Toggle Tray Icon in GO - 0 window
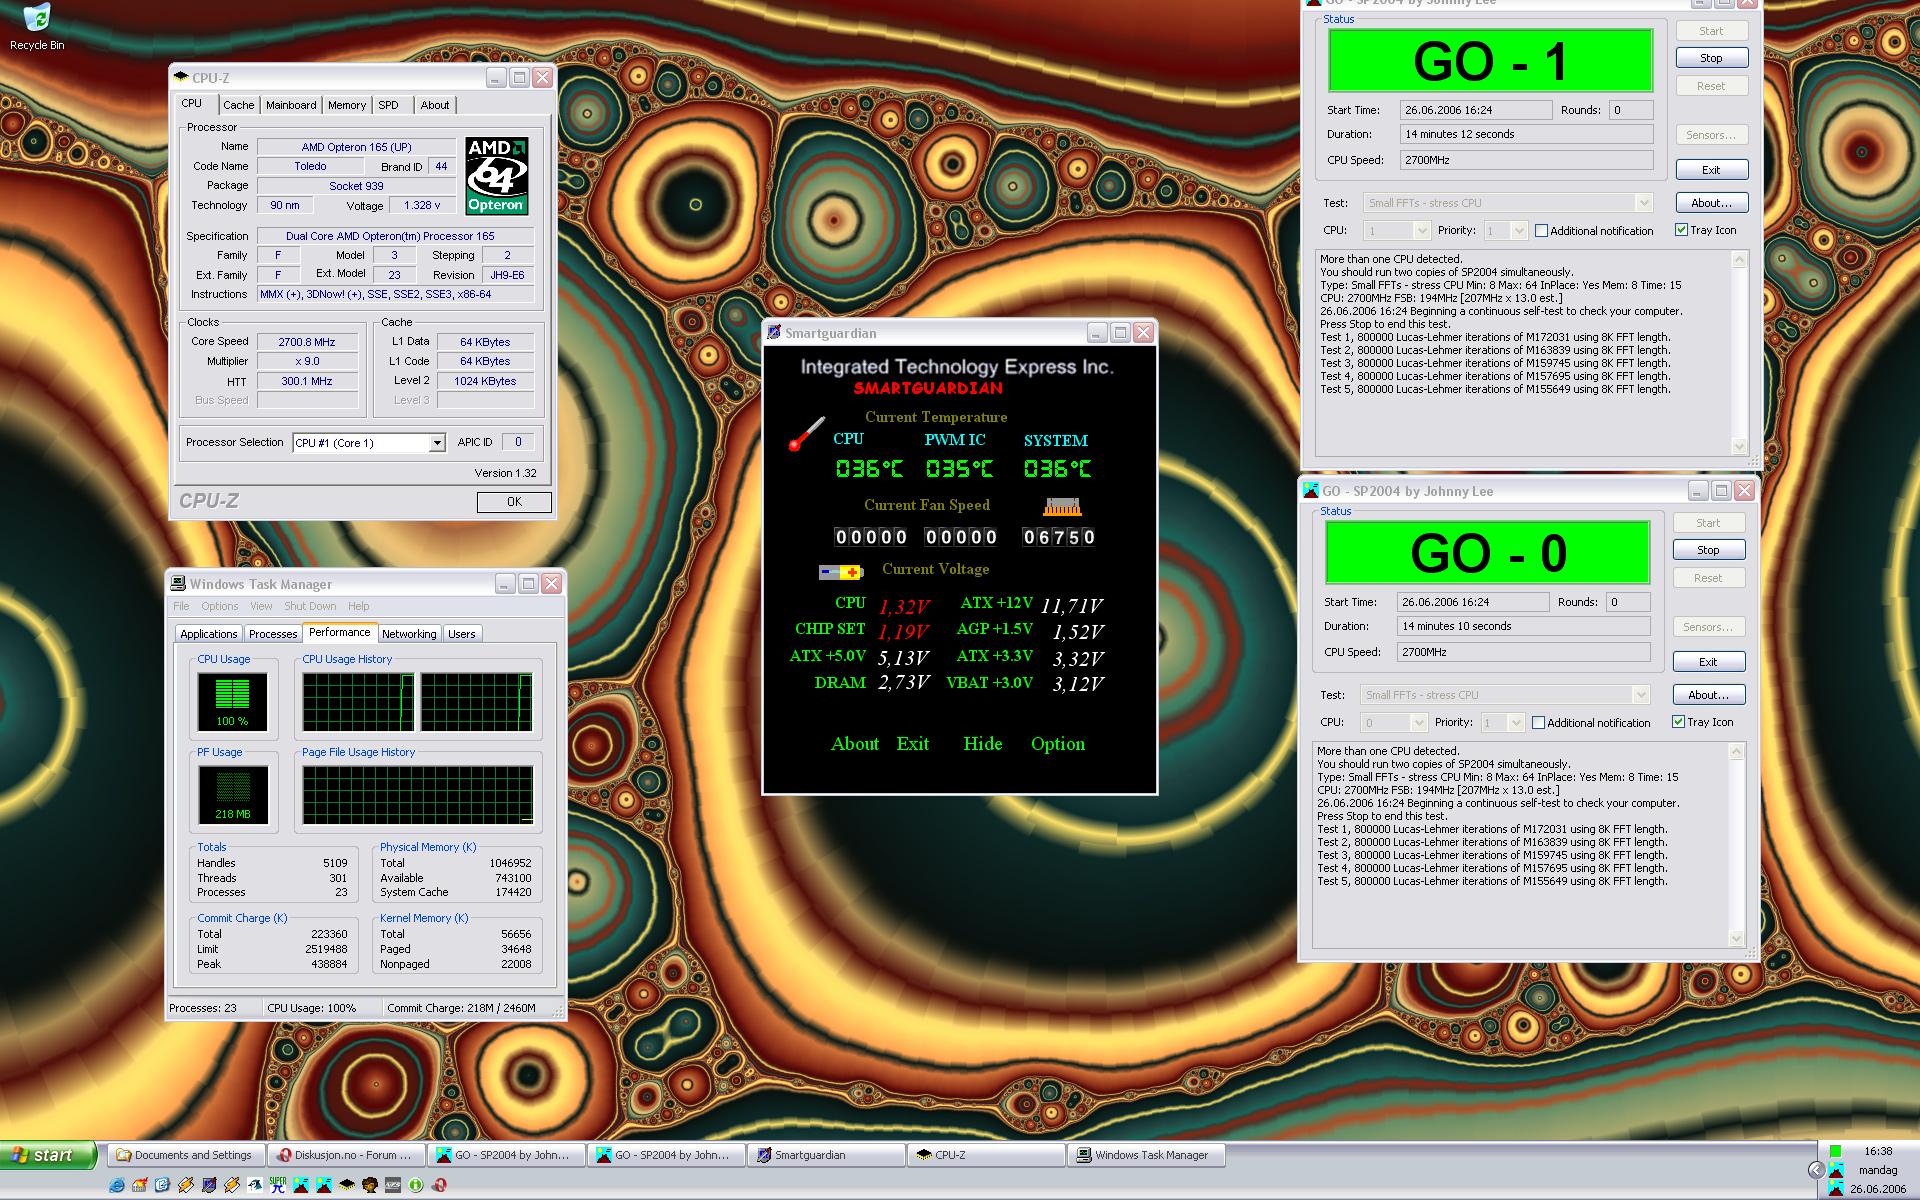The image size is (1920, 1200). pyautogui.click(x=1703, y=722)
